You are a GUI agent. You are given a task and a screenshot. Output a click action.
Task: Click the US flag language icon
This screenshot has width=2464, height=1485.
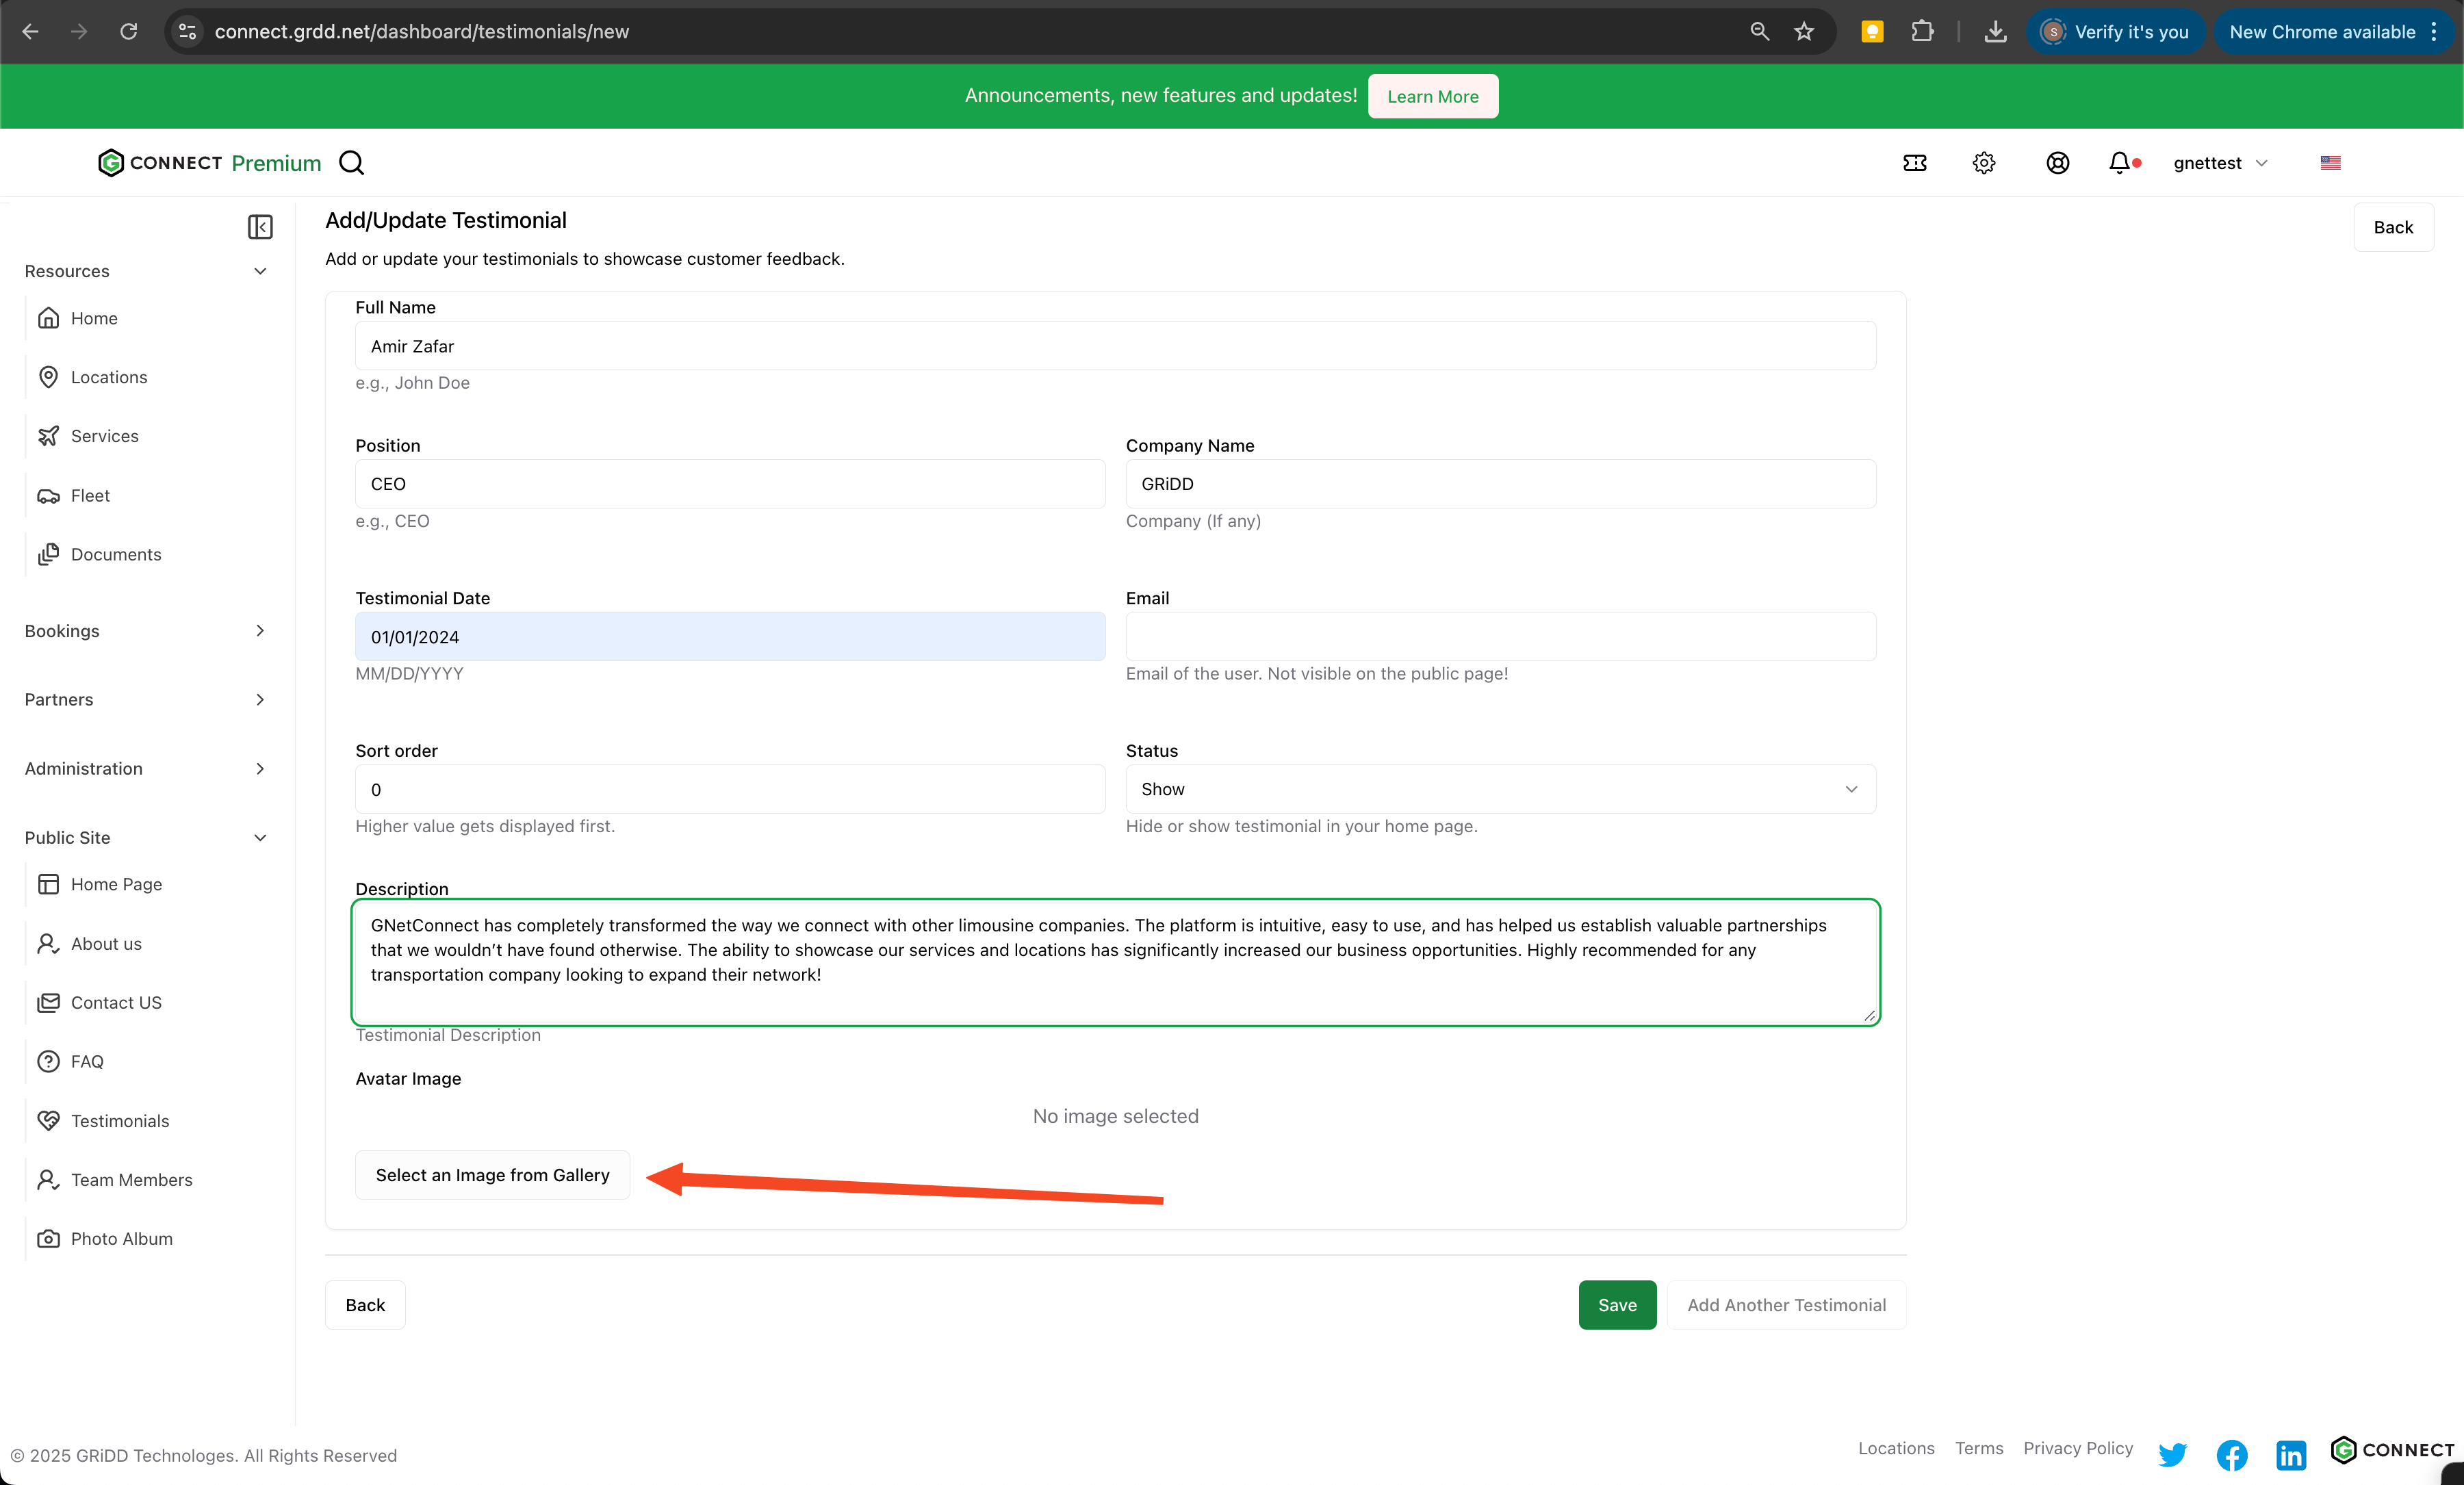(x=2330, y=163)
